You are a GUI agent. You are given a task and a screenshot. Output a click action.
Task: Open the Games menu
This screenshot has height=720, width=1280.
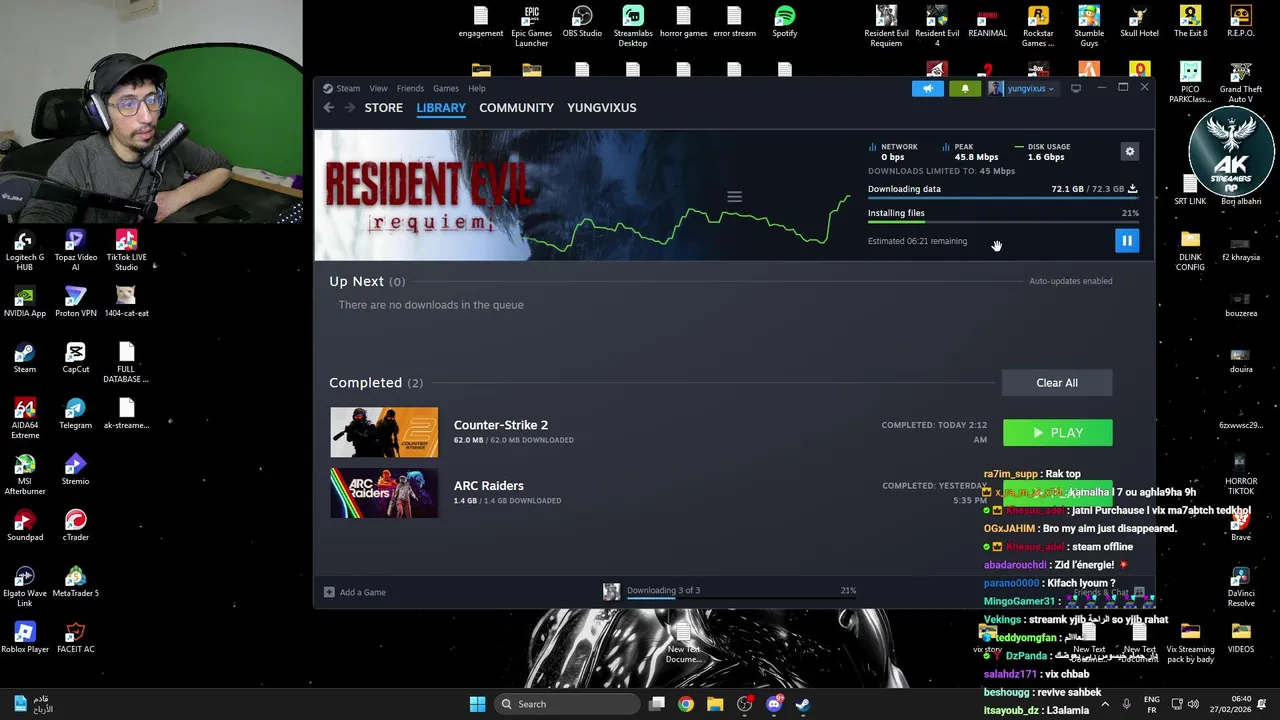click(446, 88)
